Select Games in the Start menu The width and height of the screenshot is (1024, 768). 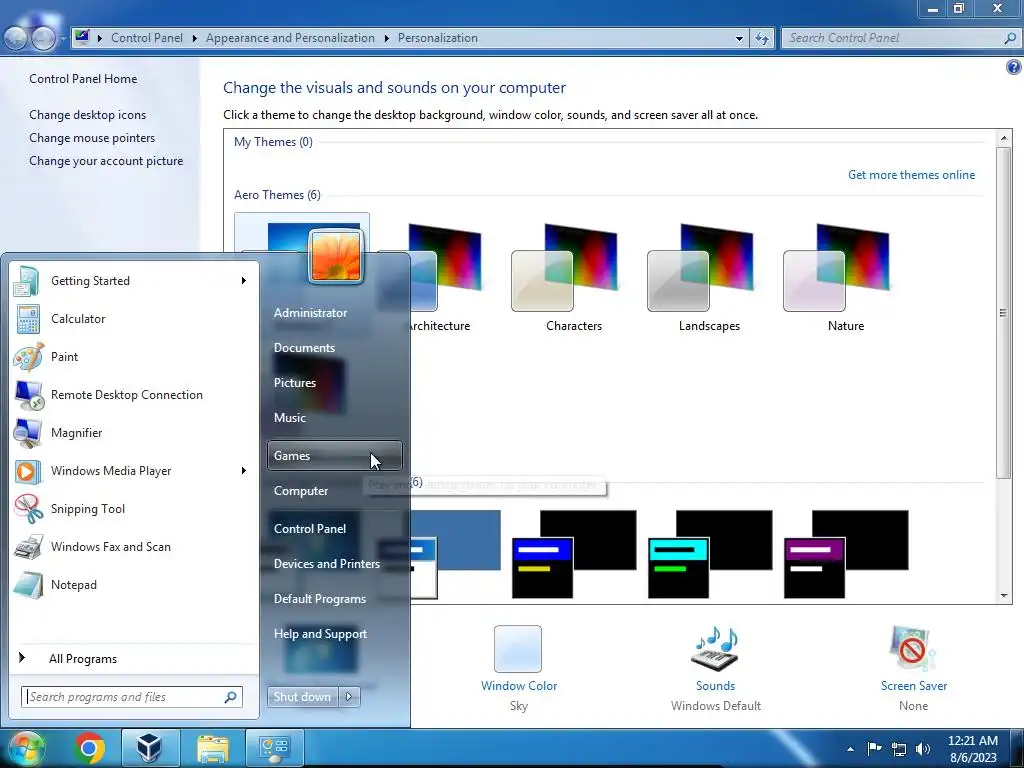335,456
